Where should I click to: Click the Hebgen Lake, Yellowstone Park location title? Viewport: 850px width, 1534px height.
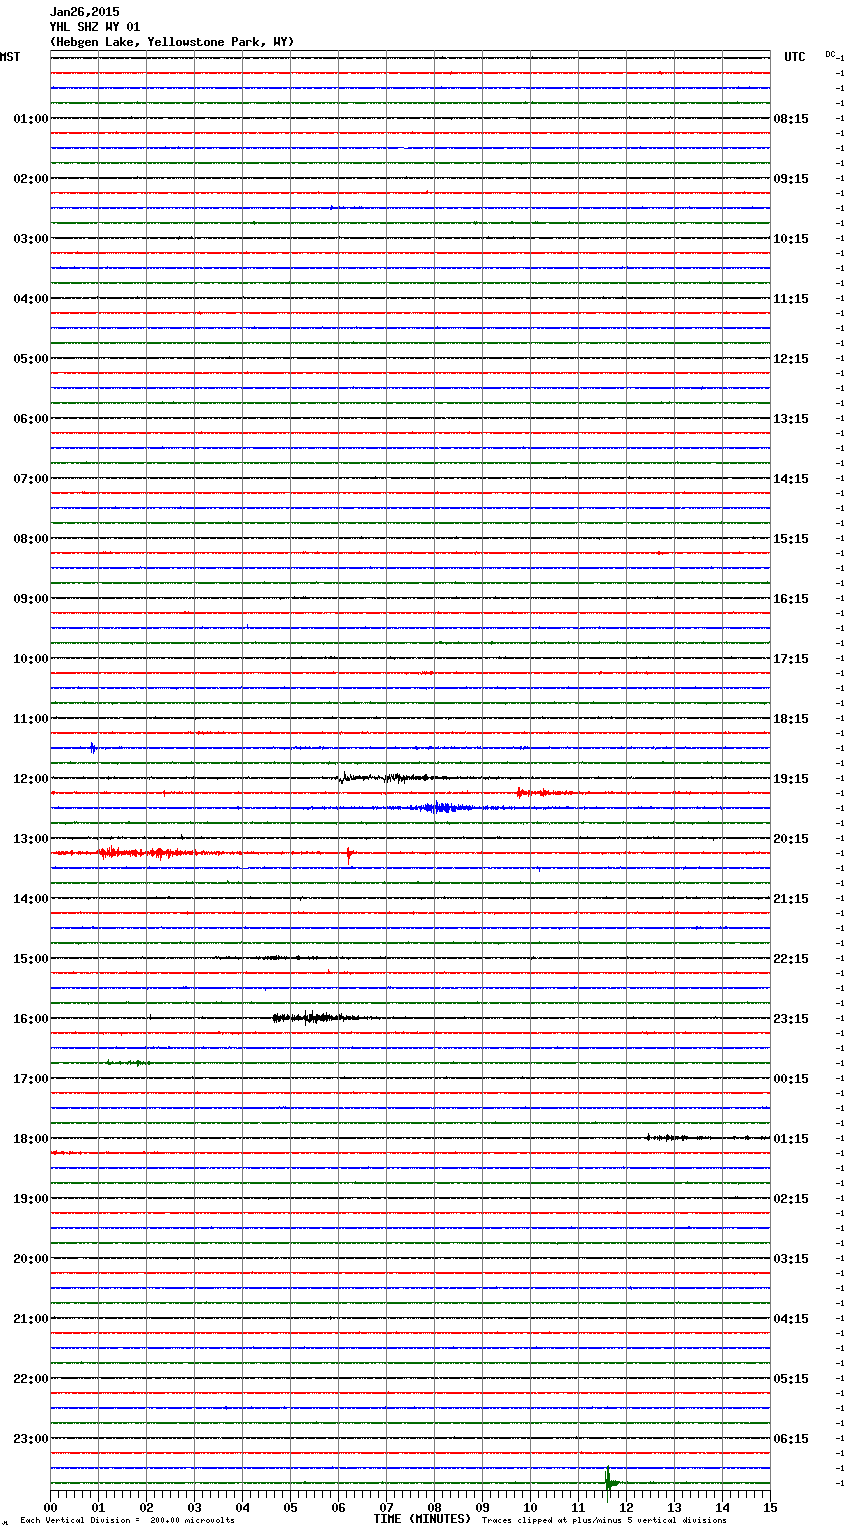tap(172, 42)
